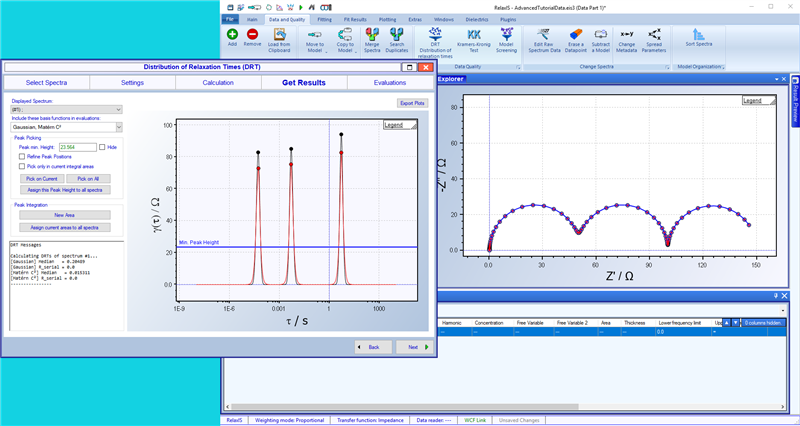The width and height of the screenshot is (800, 426).
Task: Expand Legend in the Nyquist plot
Action: coord(759,101)
